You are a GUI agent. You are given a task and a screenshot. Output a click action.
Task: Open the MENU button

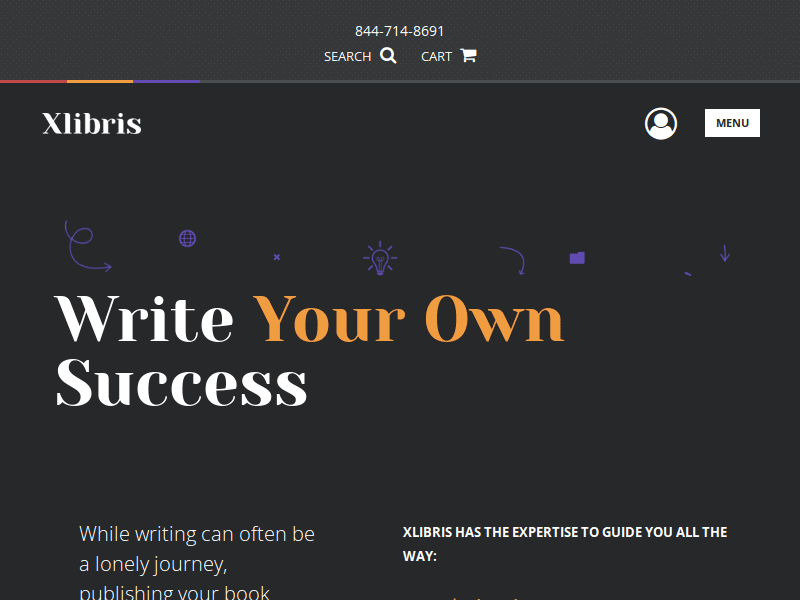pos(732,123)
